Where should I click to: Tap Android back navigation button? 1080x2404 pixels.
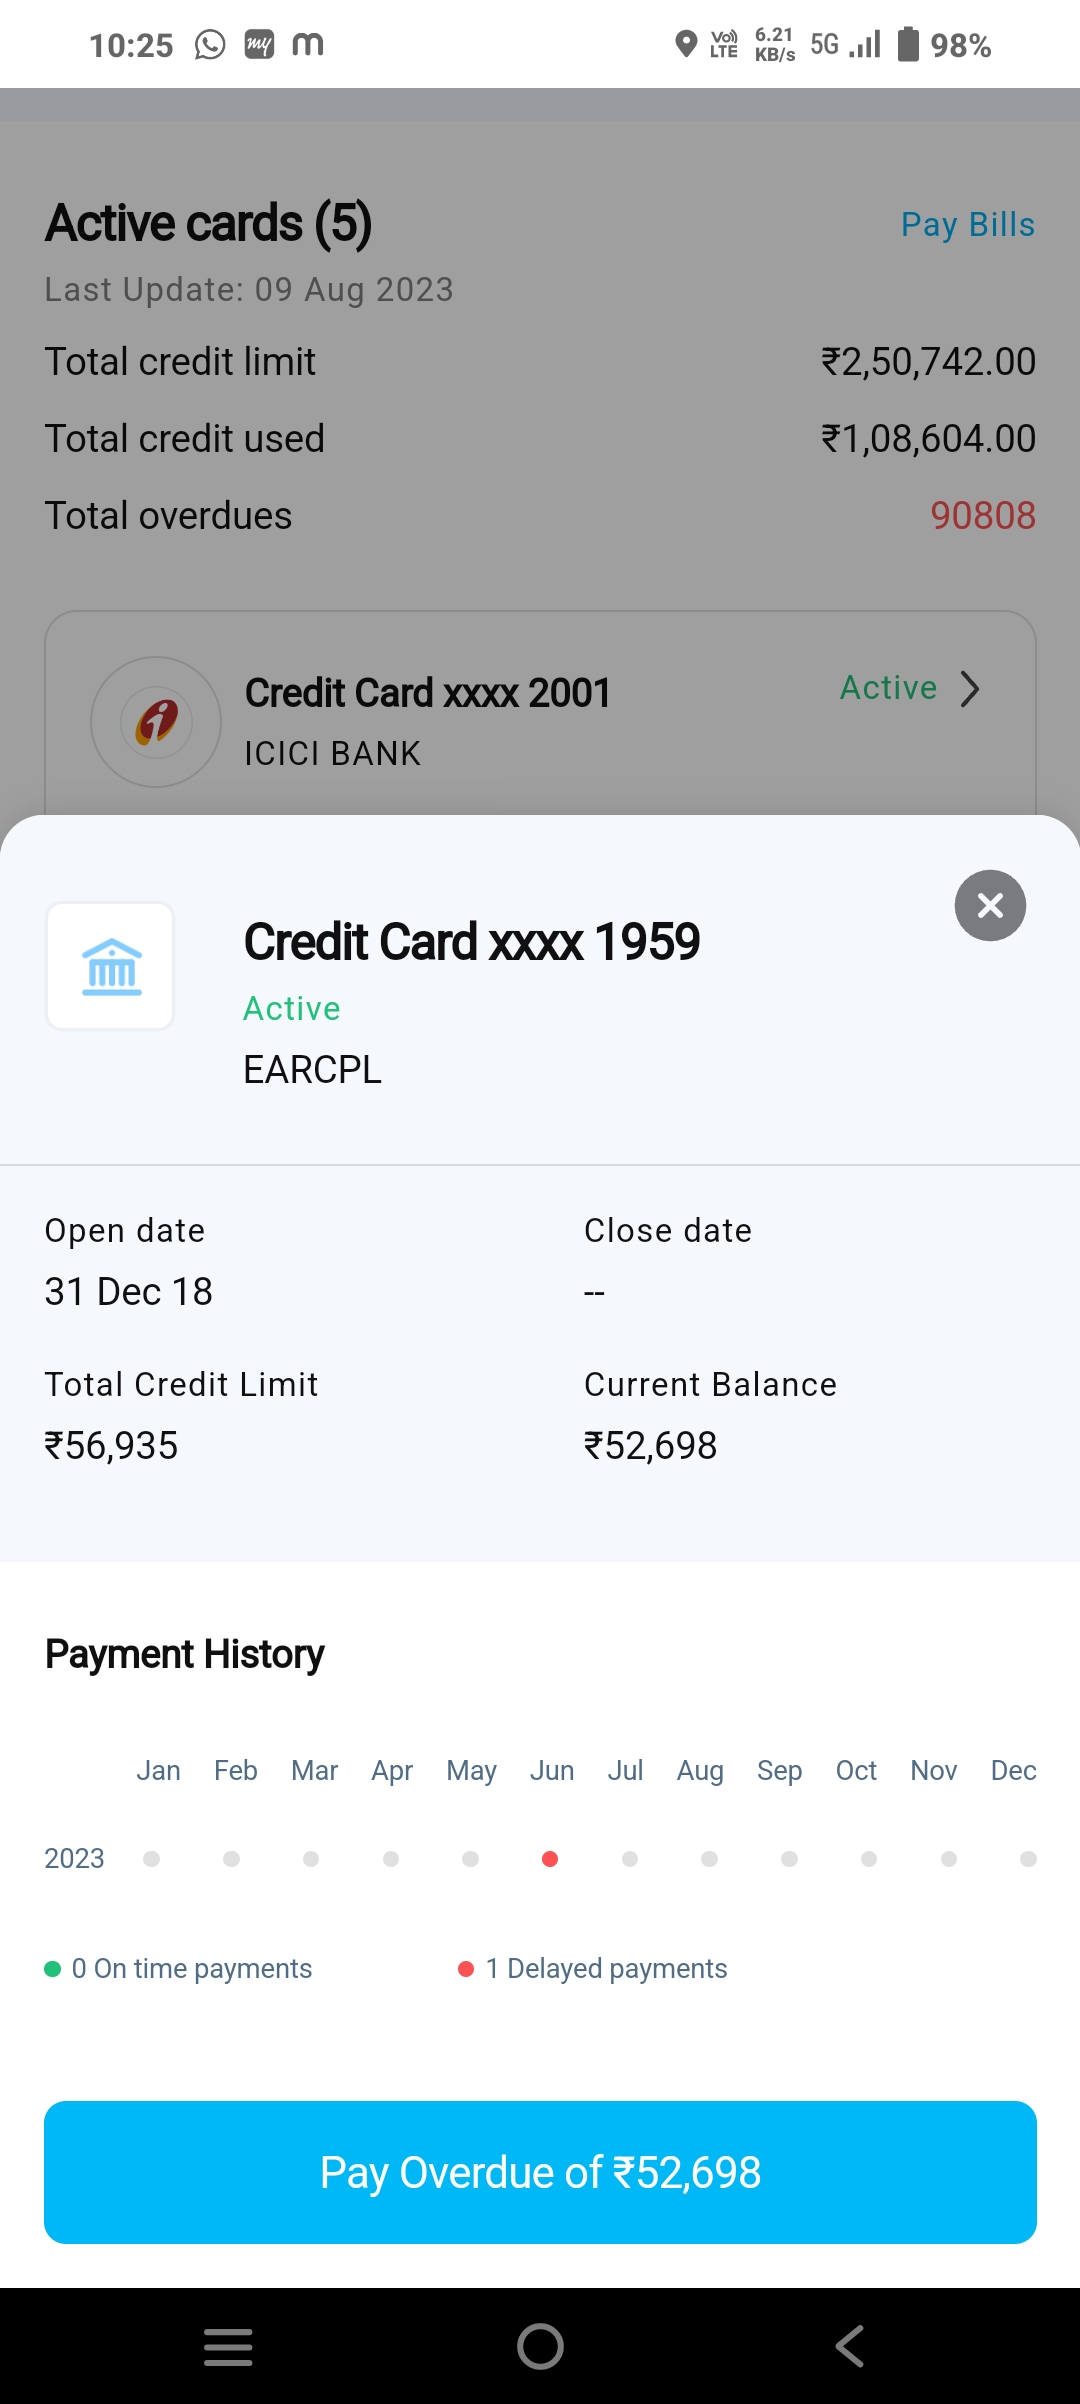coord(850,2346)
